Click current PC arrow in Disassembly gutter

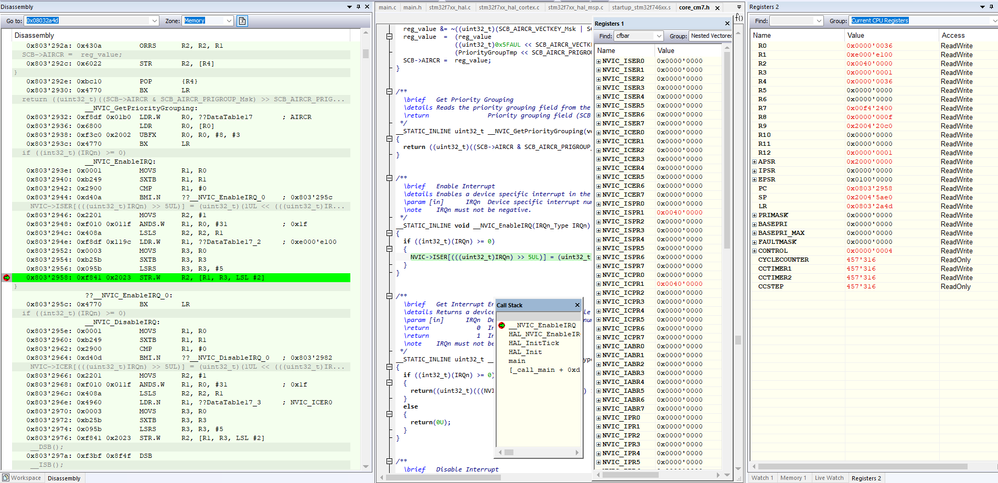[x=7, y=278]
